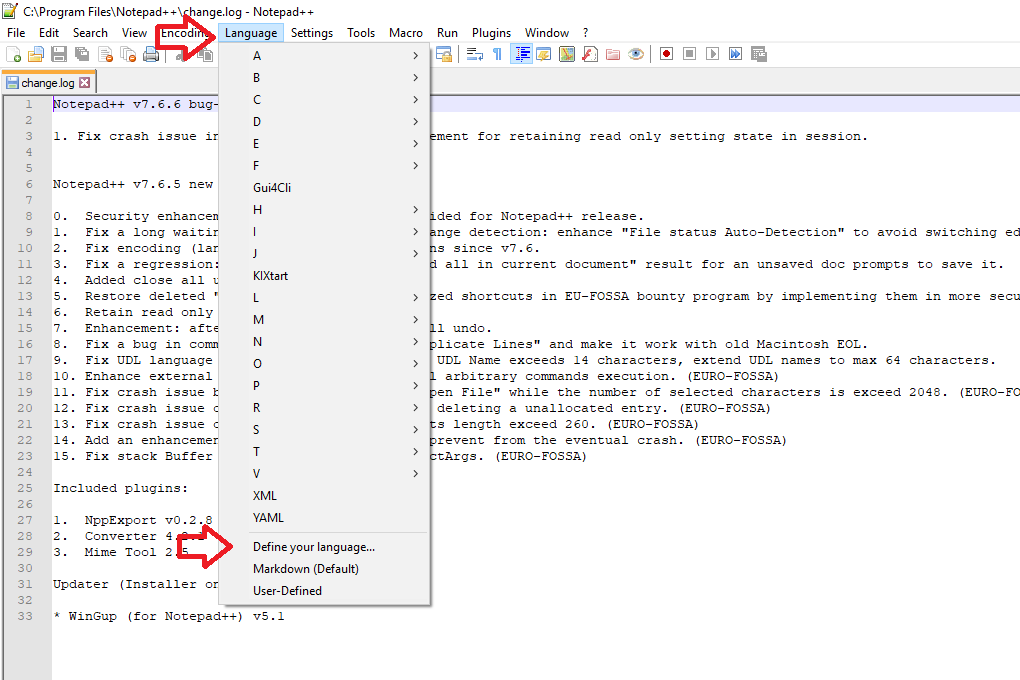Click the Close document toolbar icon
The height and width of the screenshot is (680, 1020).
(105, 55)
